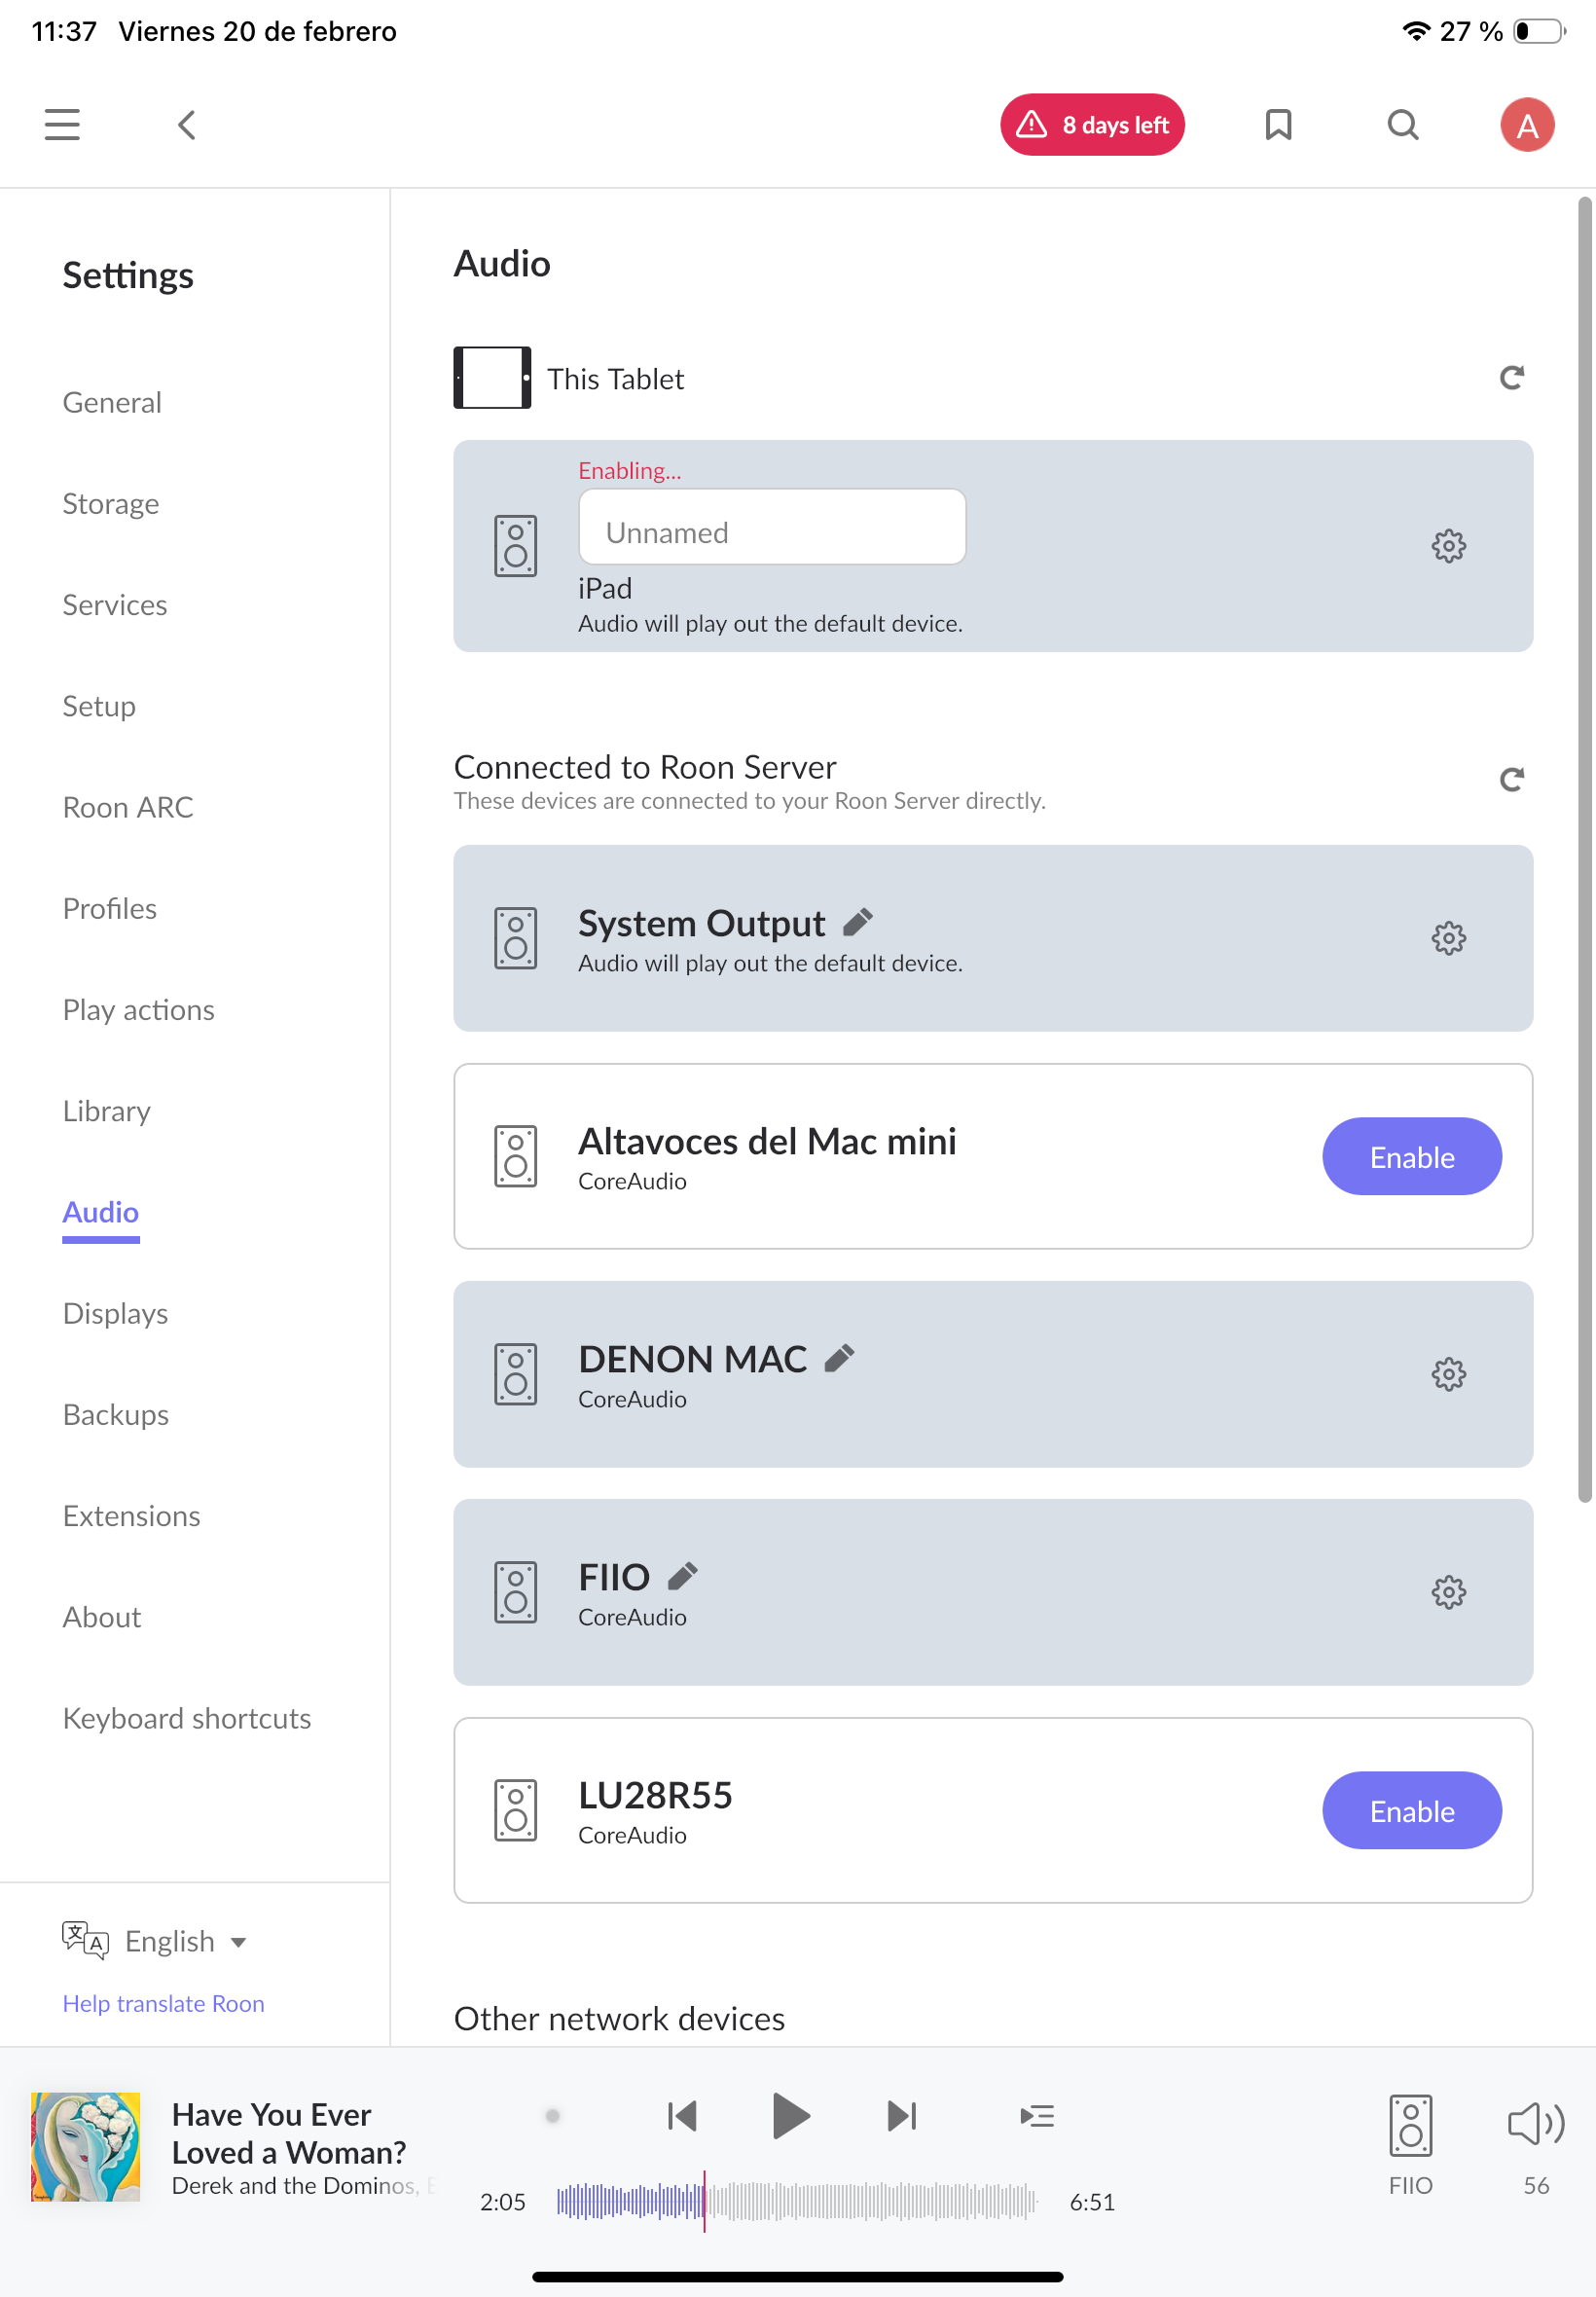Open search with magnifier icon

click(x=1403, y=125)
